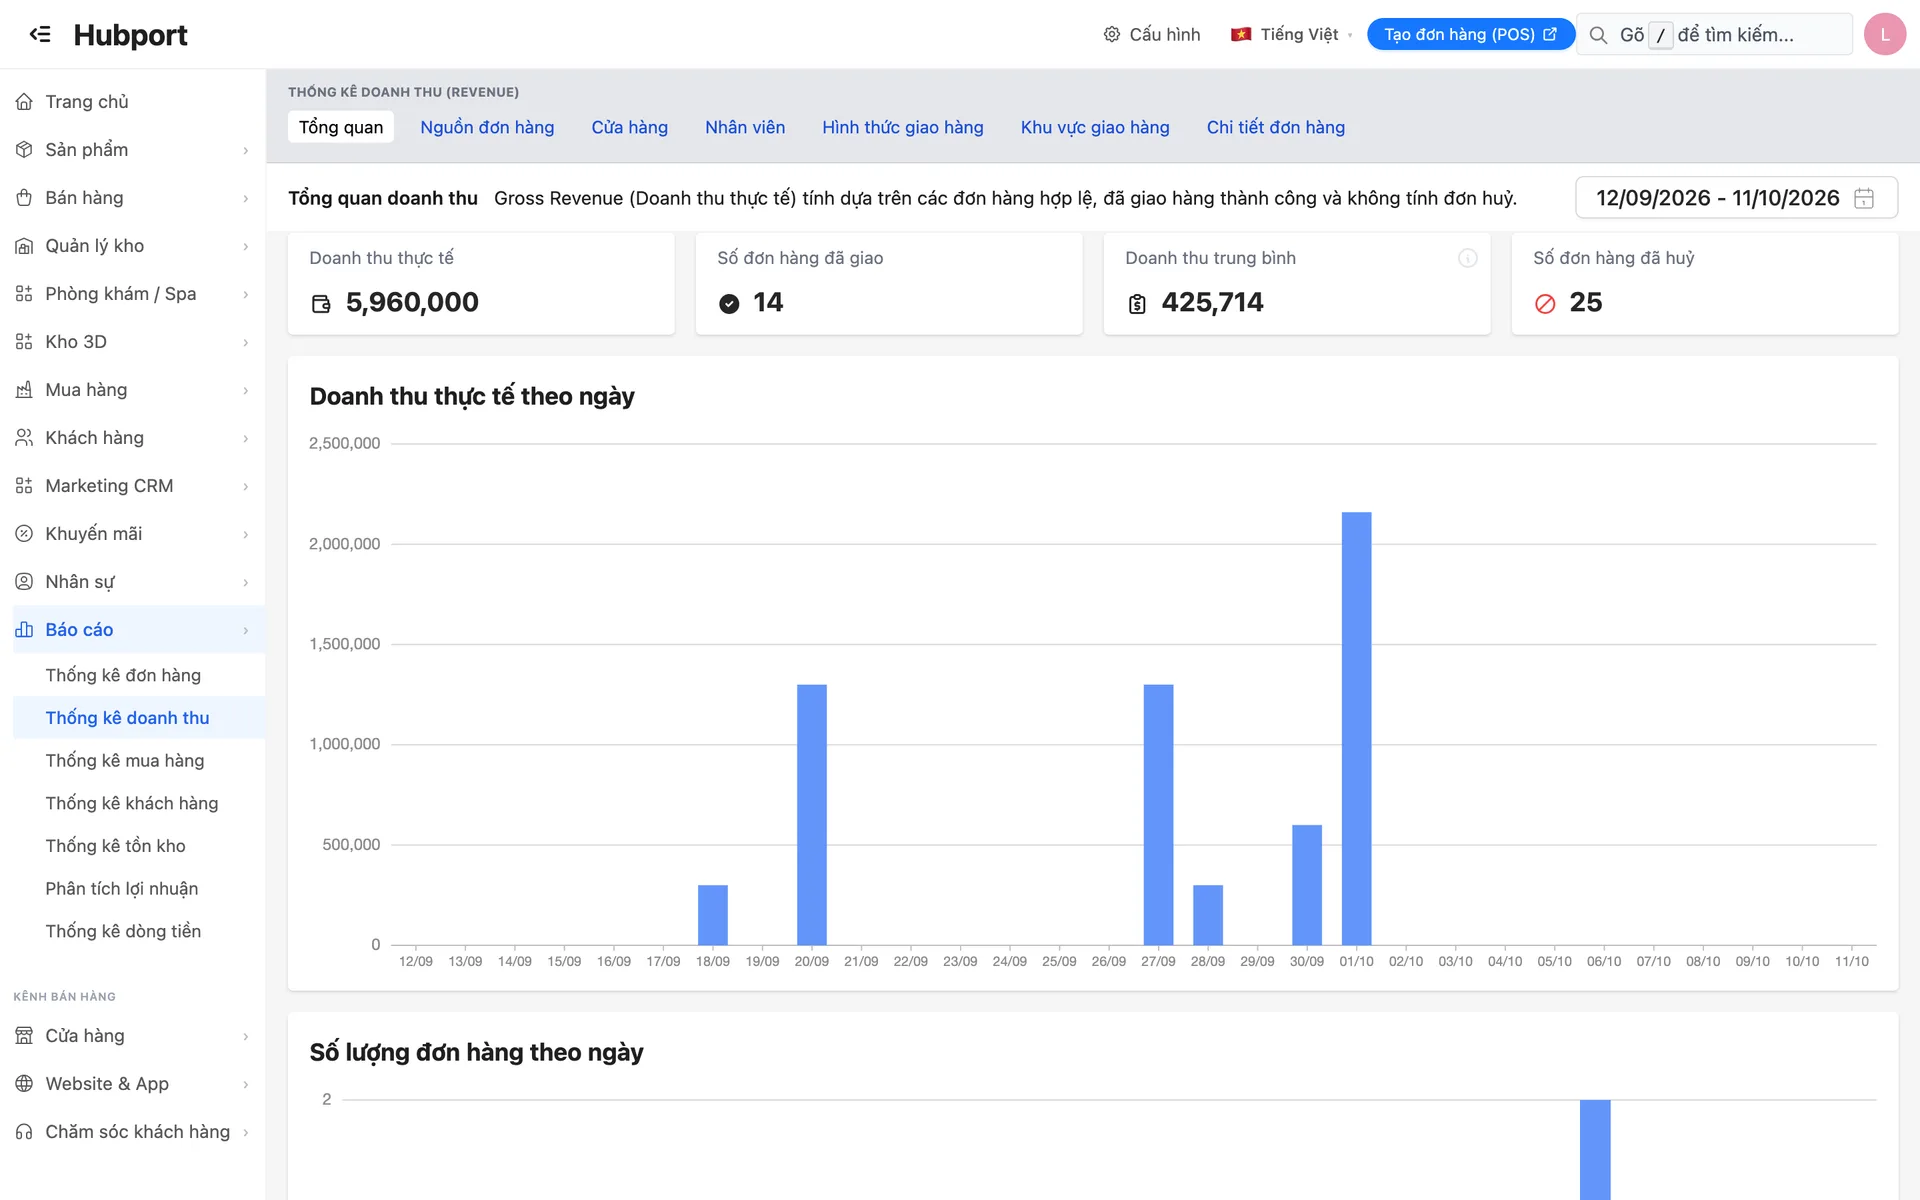The image size is (1920, 1200).
Task: Collapse the Báo cáo section chevron
Action: click(245, 631)
